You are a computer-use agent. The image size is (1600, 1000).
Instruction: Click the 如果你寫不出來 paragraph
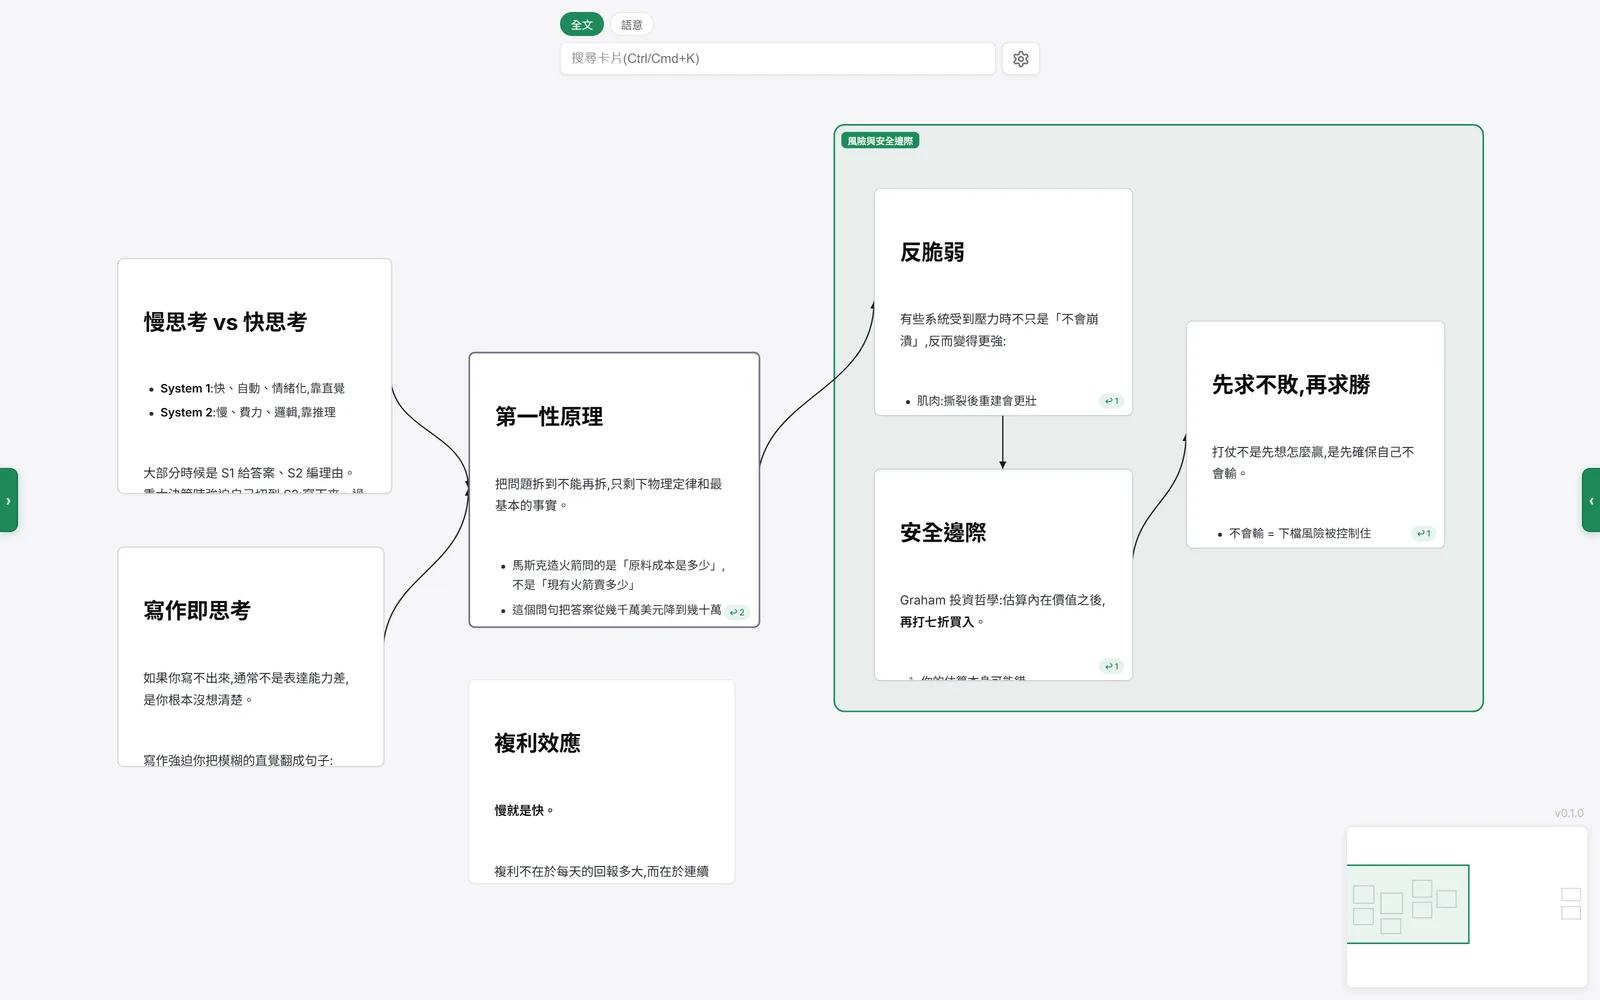tap(246, 689)
